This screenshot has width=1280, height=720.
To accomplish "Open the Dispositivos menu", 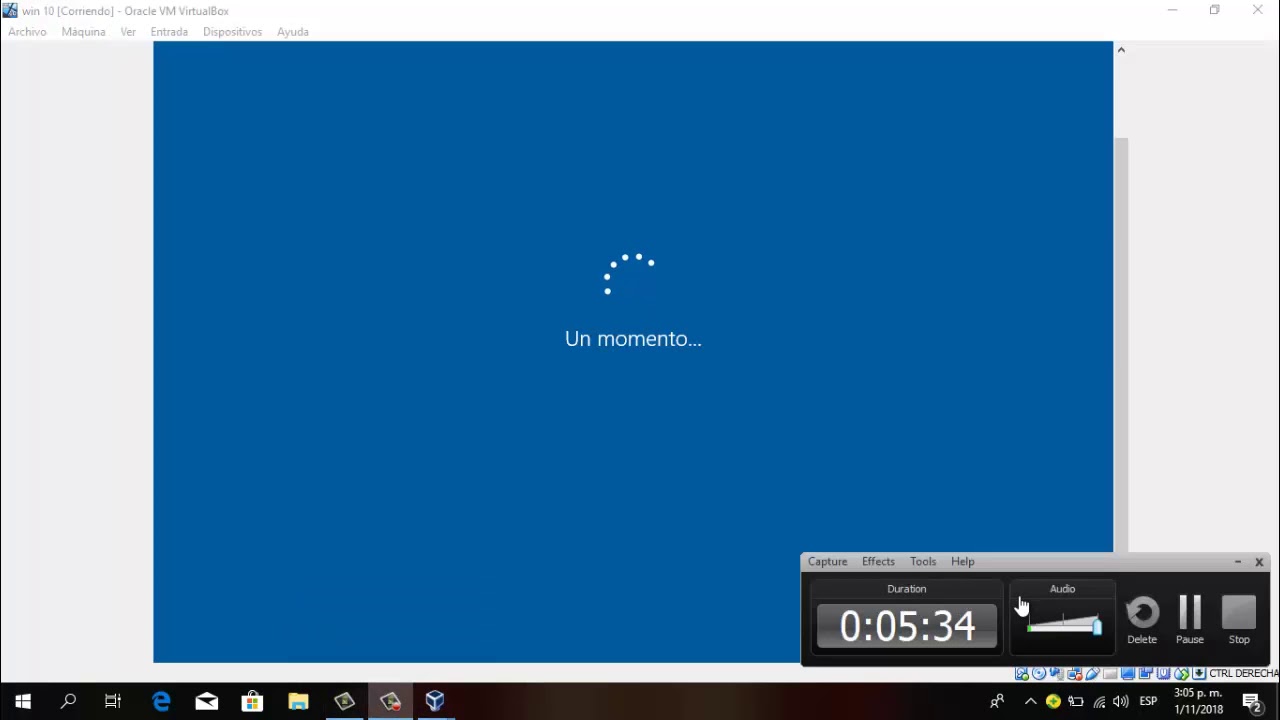I will [x=232, y=32].
